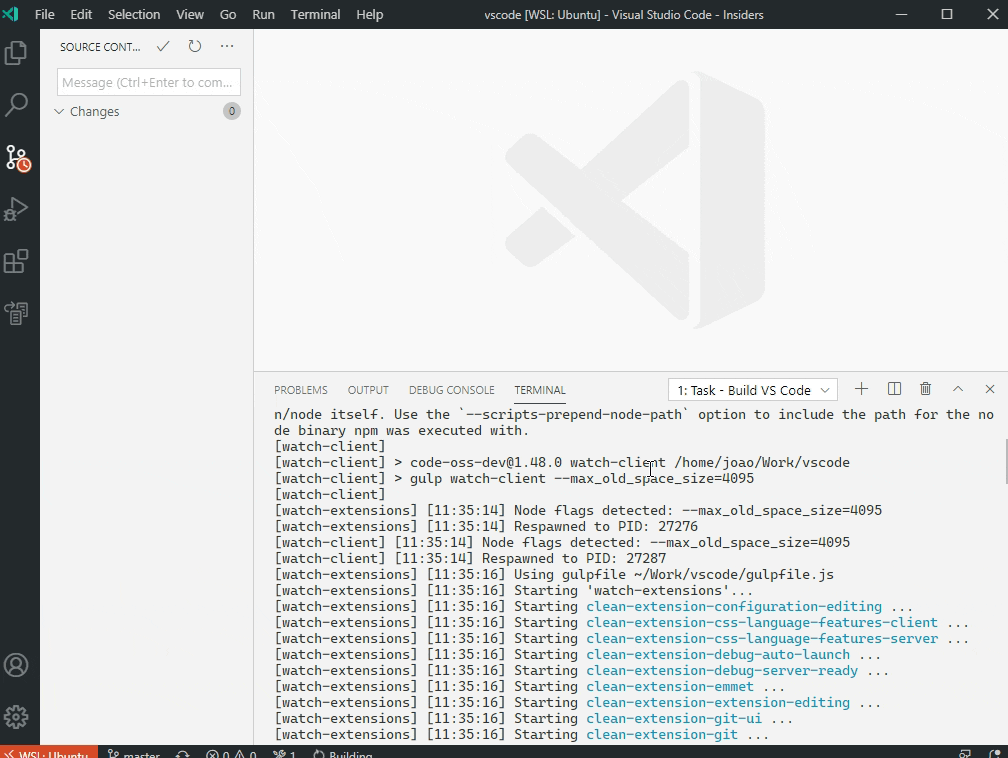Open more Source Control actions ellipsis
Viewport: 1008px width, 758px height.
tap(226, 46)
